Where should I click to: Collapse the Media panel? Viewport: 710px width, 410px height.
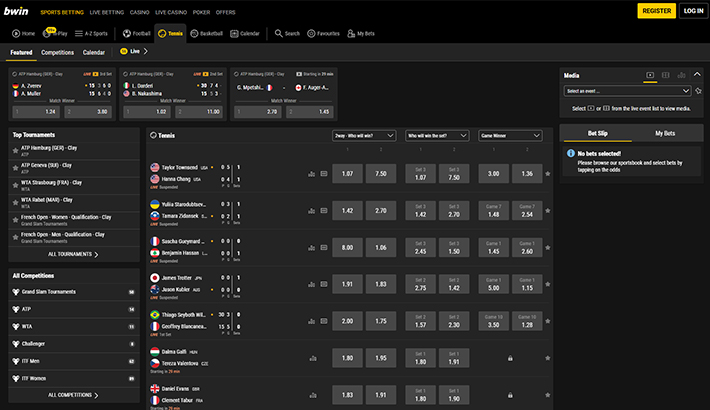tap(697, 74)
